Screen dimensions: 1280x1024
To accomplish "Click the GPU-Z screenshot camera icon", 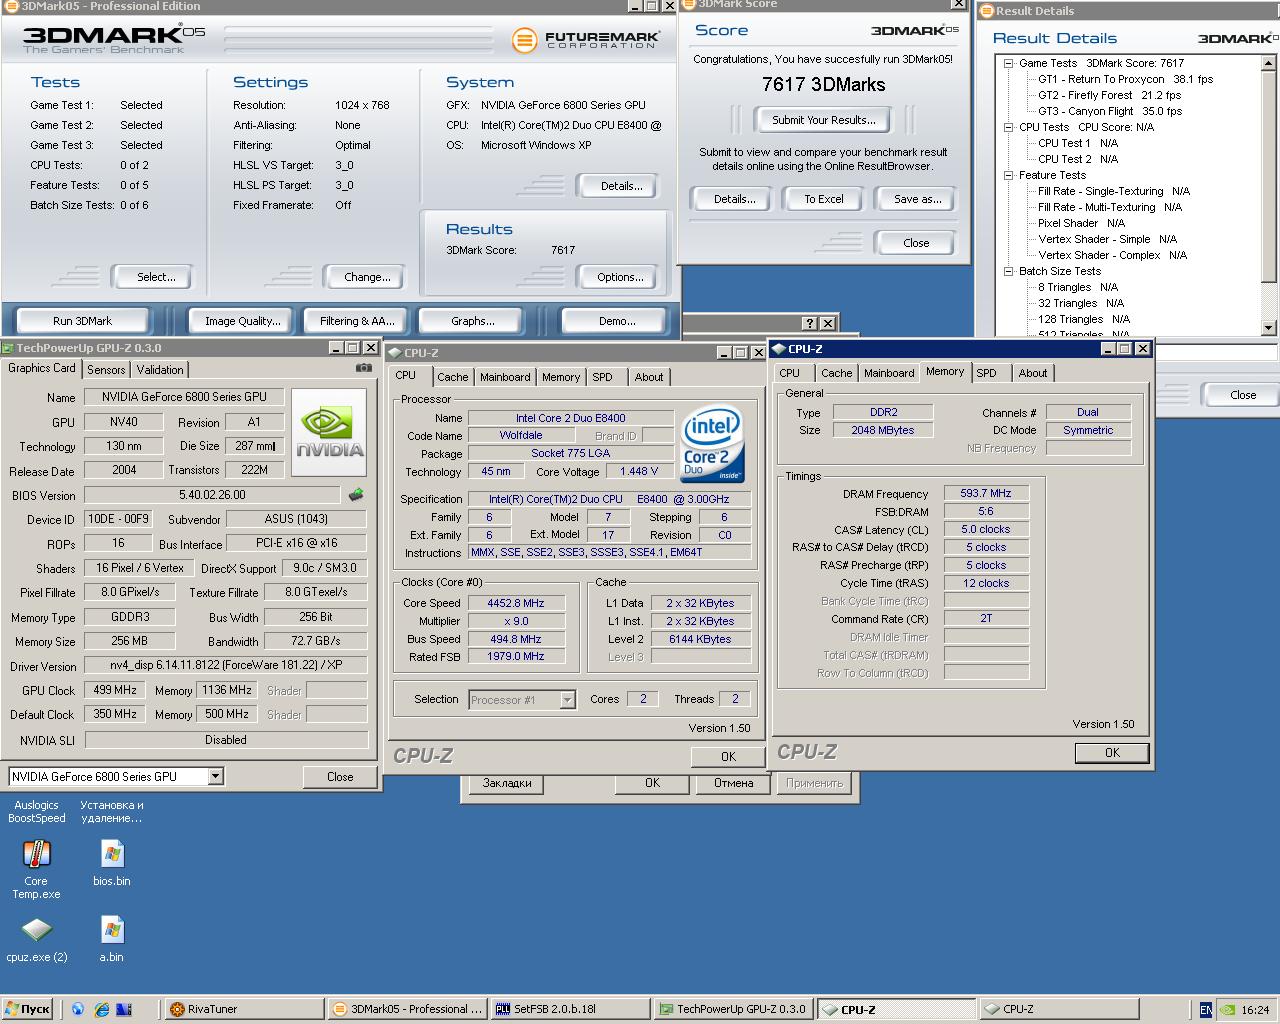I will click(364, 368).
